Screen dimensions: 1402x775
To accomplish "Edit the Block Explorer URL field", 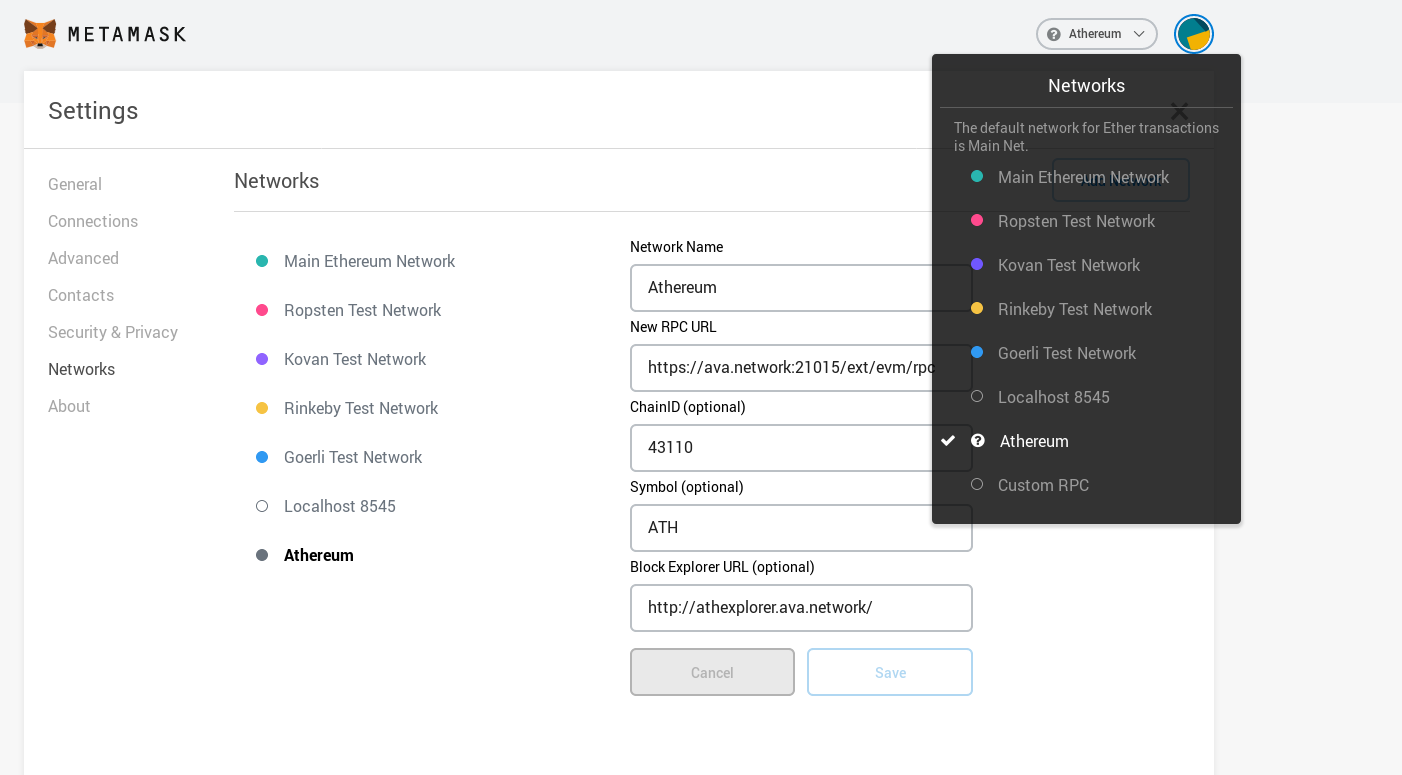I will click(x=801, y=608).
